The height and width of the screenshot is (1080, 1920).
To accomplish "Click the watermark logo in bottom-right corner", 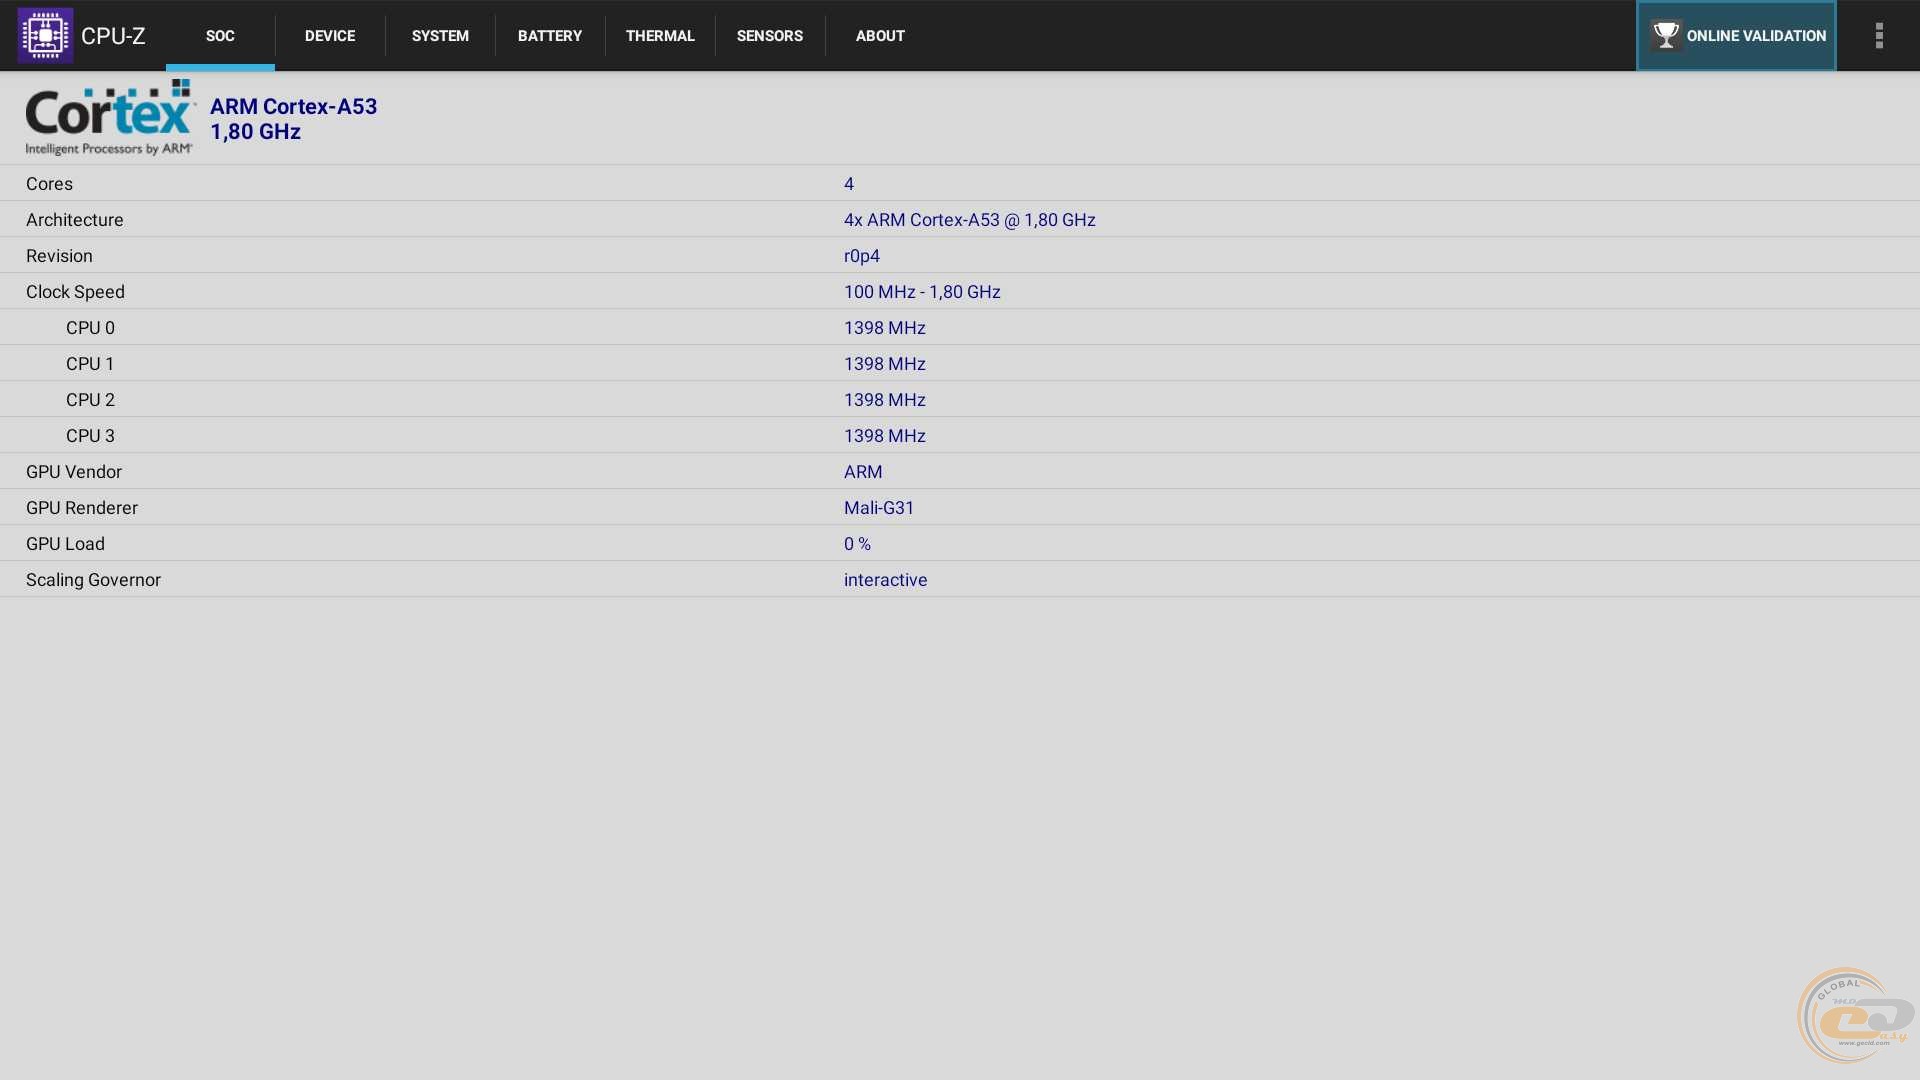I will pos(1855,1015).
